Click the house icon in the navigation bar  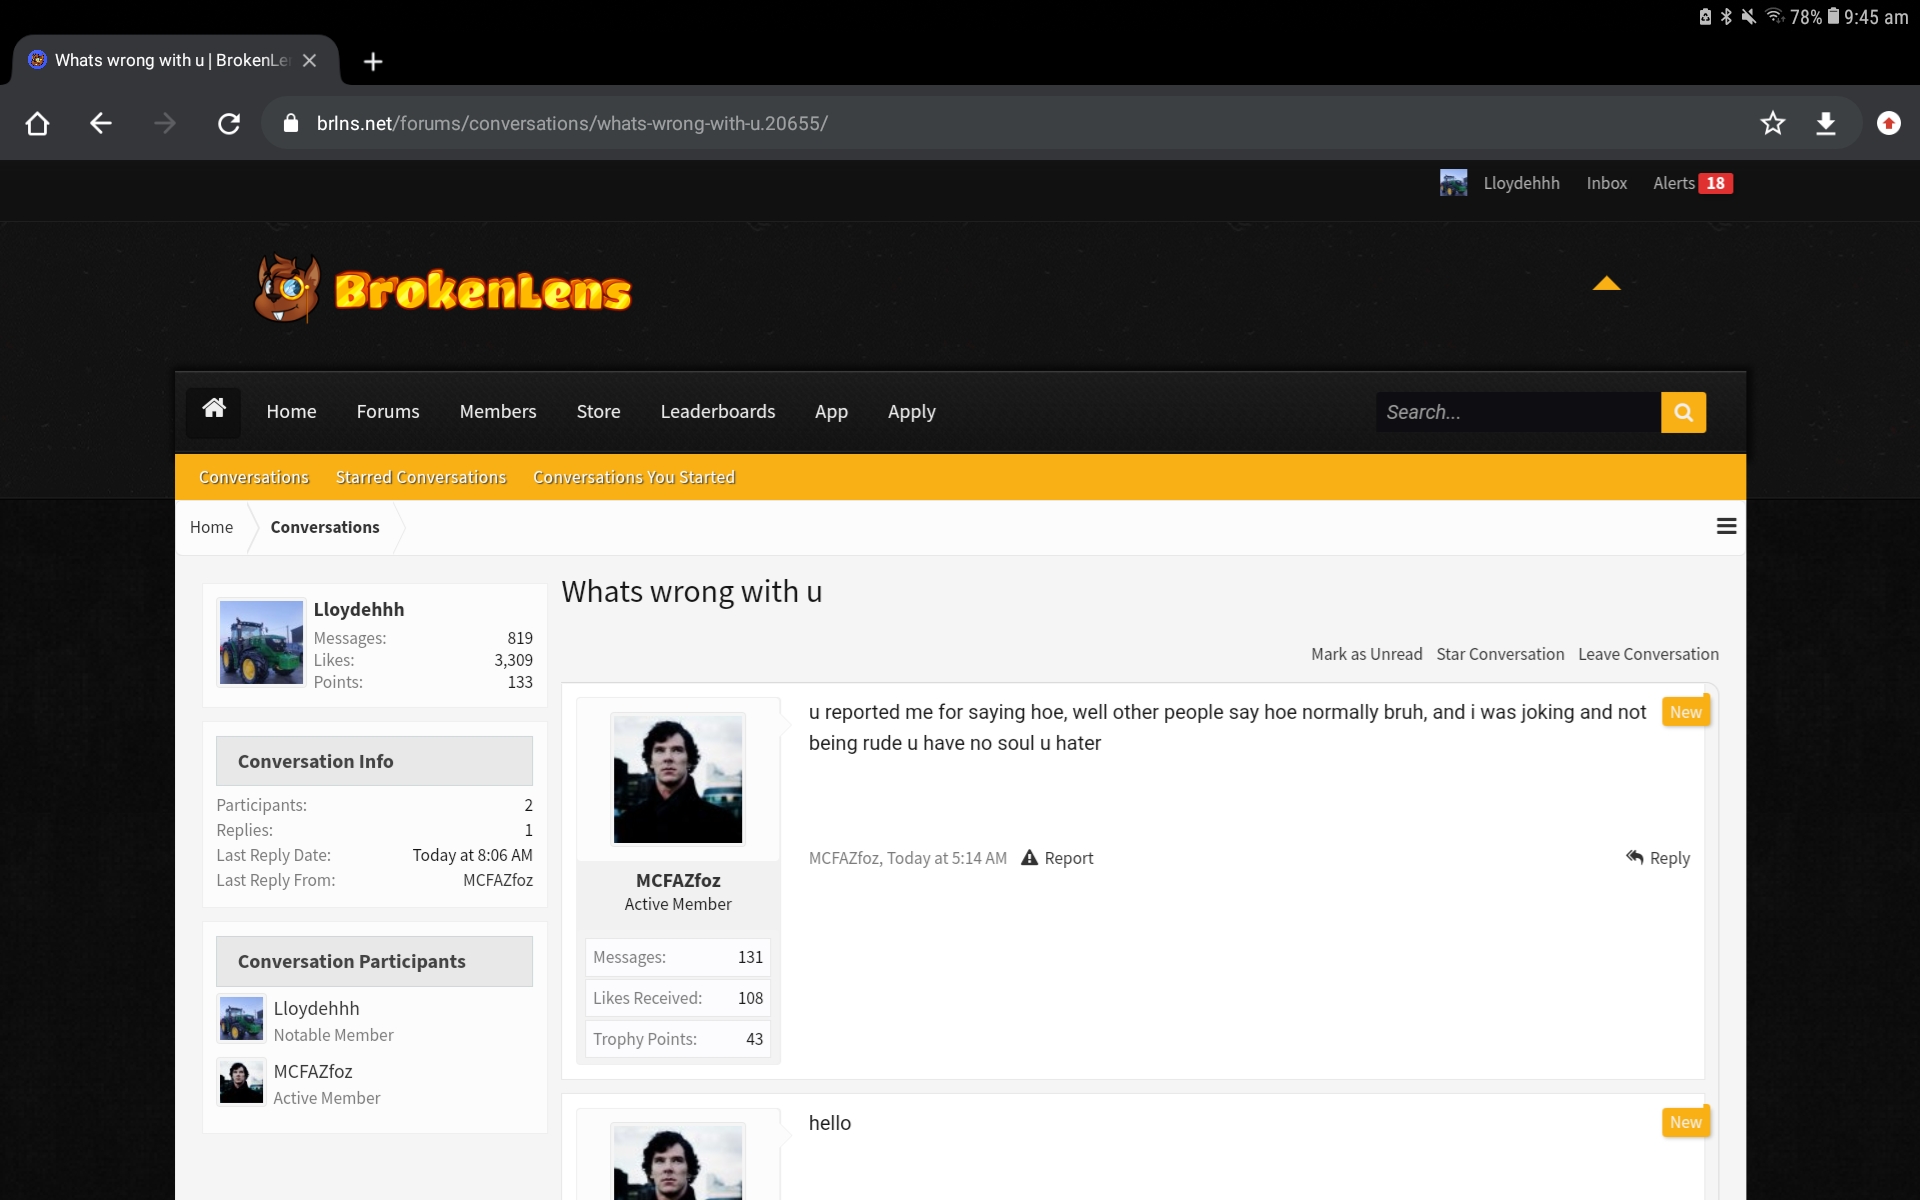click(213, 411)
